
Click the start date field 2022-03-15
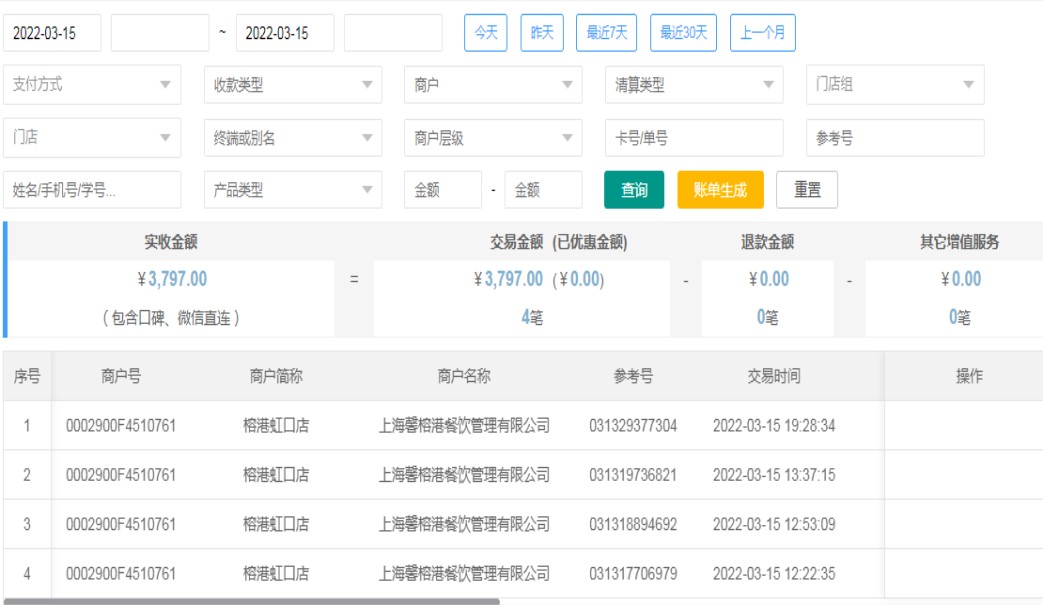click(x=52, y=33)
